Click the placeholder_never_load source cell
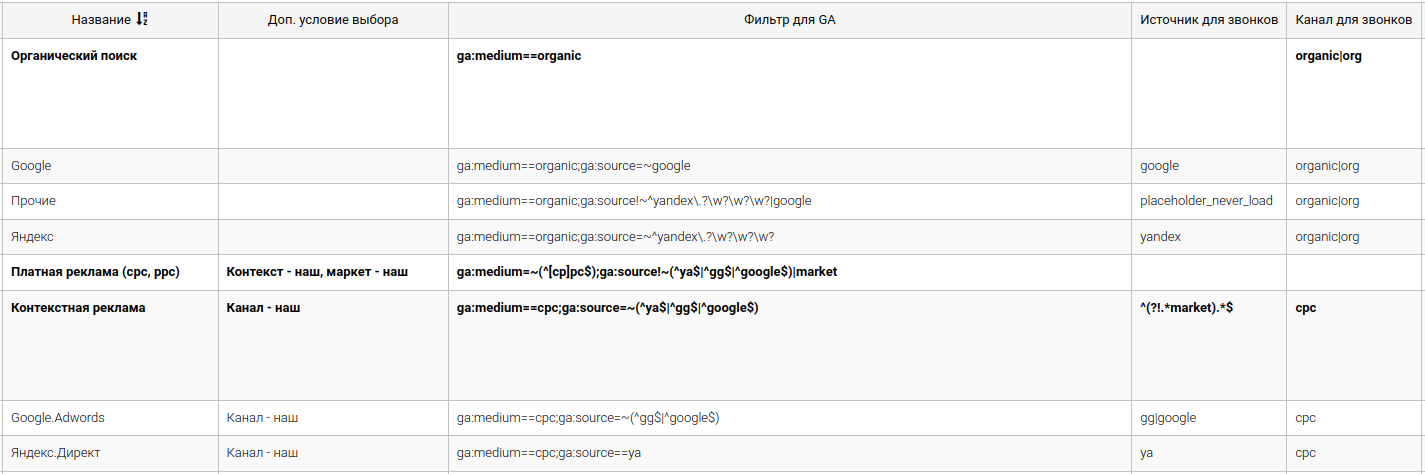 click(1206, 201)
